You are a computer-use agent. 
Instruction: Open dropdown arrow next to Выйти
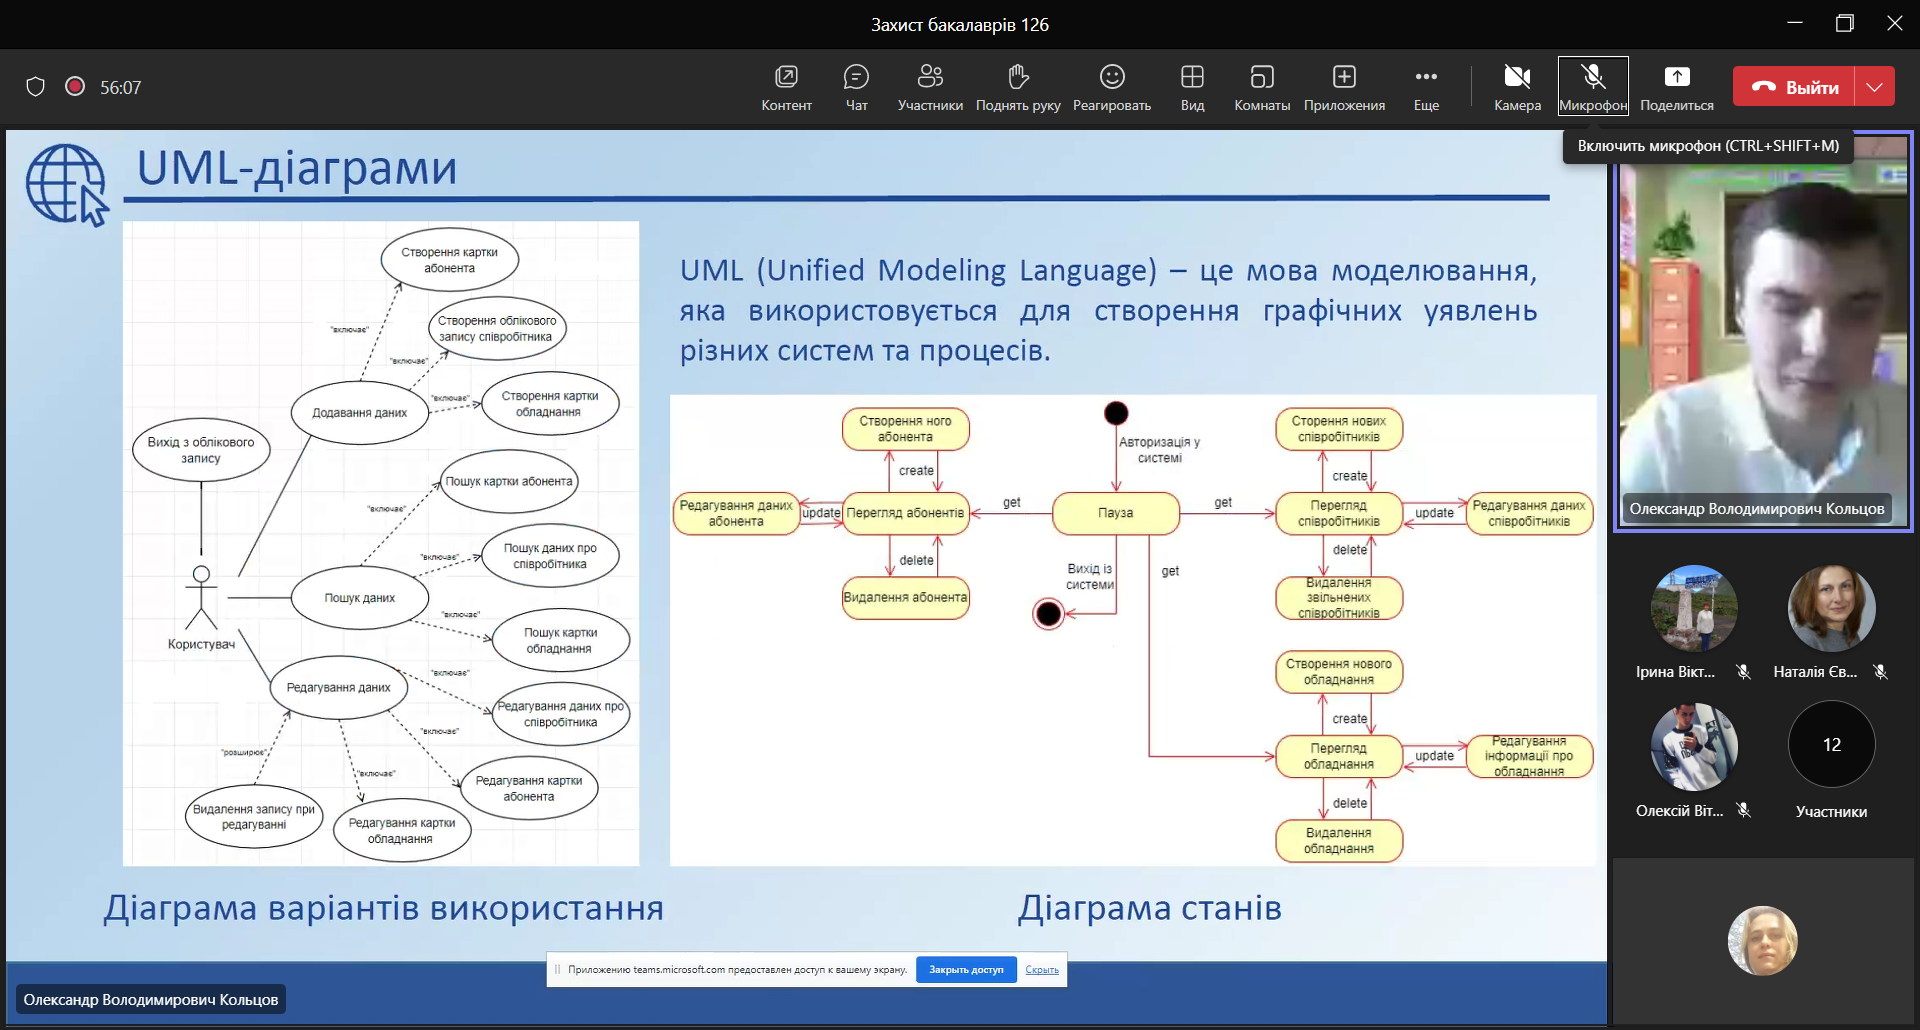[1875, 87]
